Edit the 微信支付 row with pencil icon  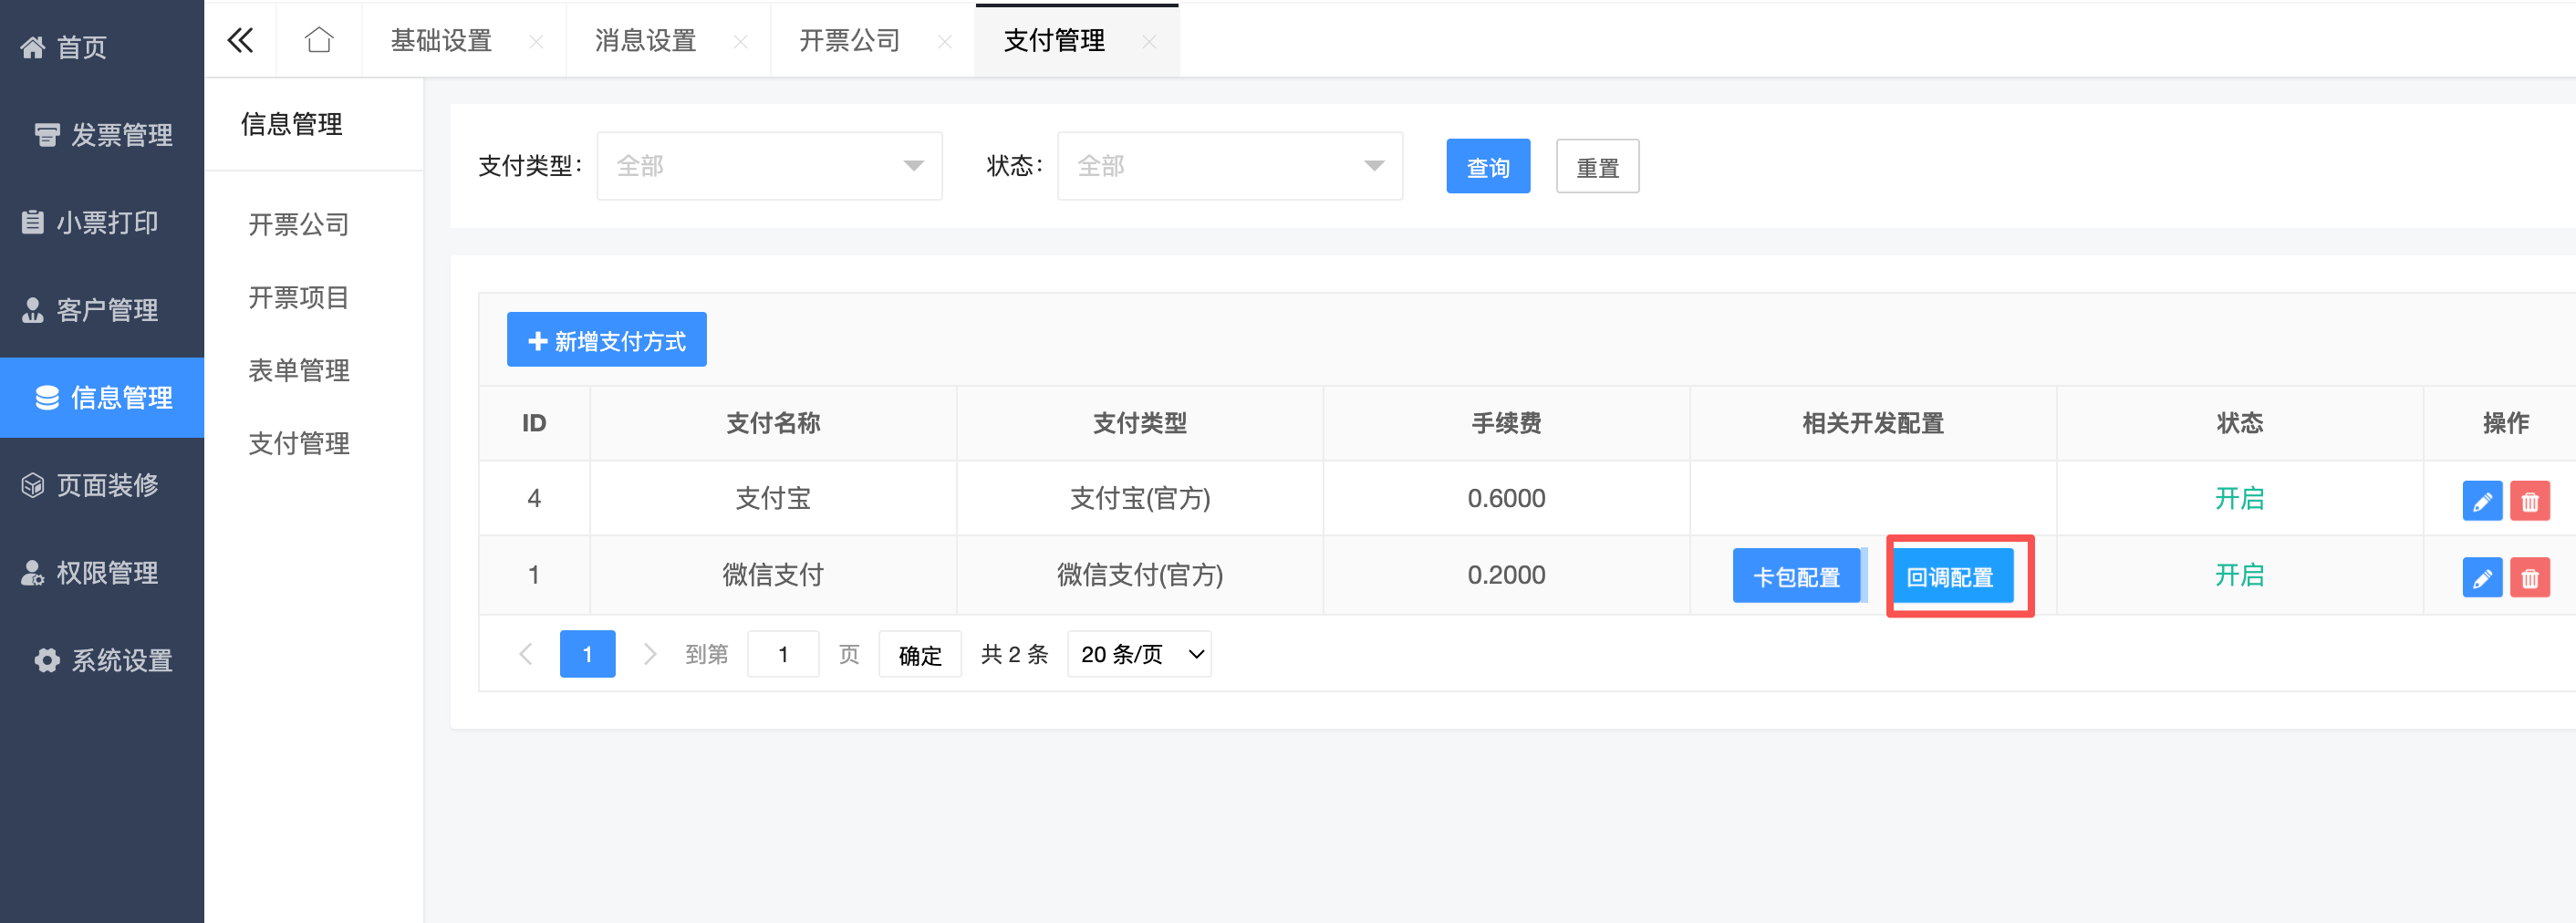click(2481, 577)
